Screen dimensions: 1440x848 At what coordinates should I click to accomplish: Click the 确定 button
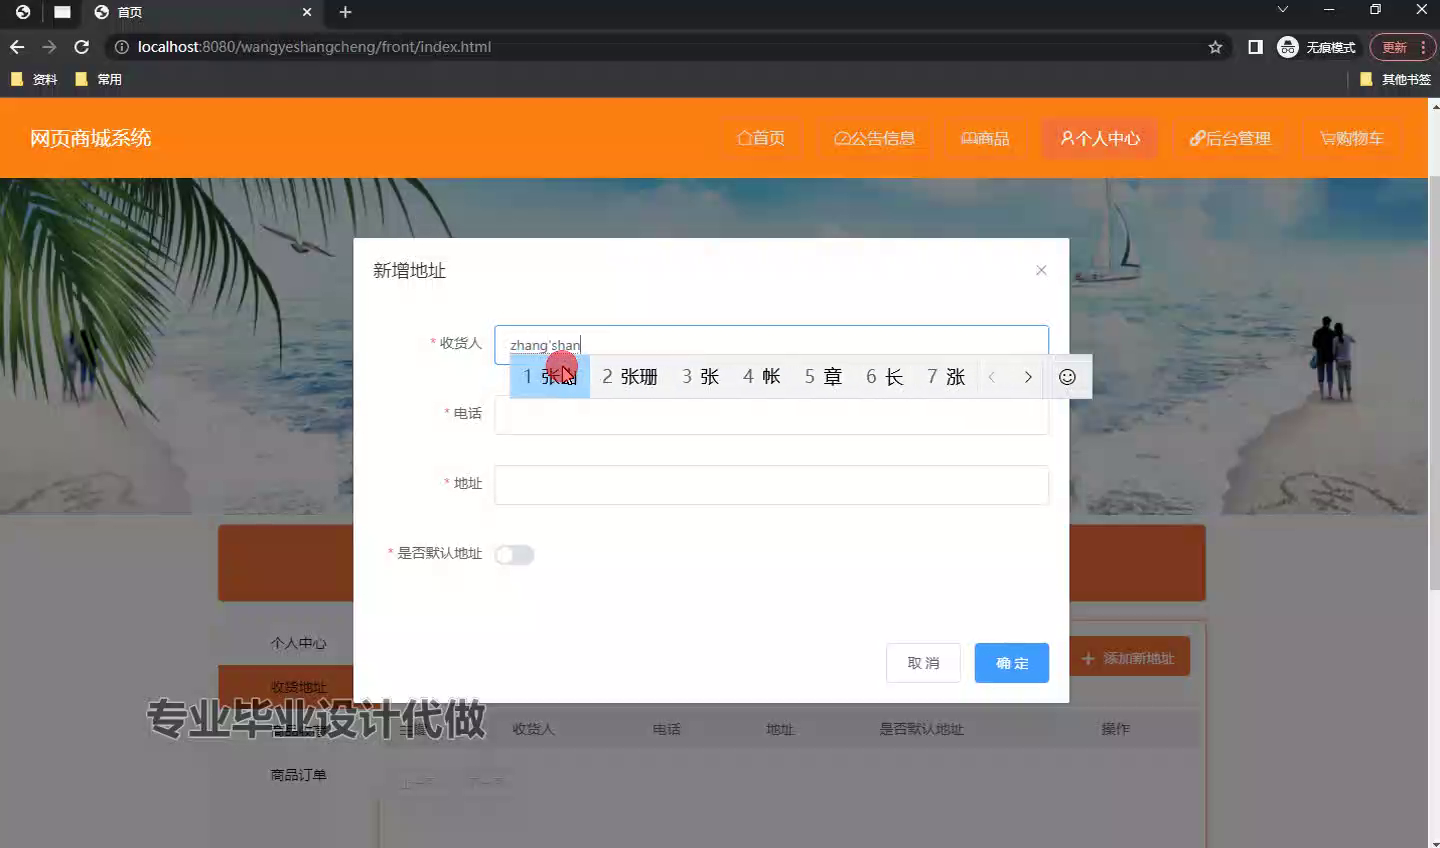[x=1012, y=663]
